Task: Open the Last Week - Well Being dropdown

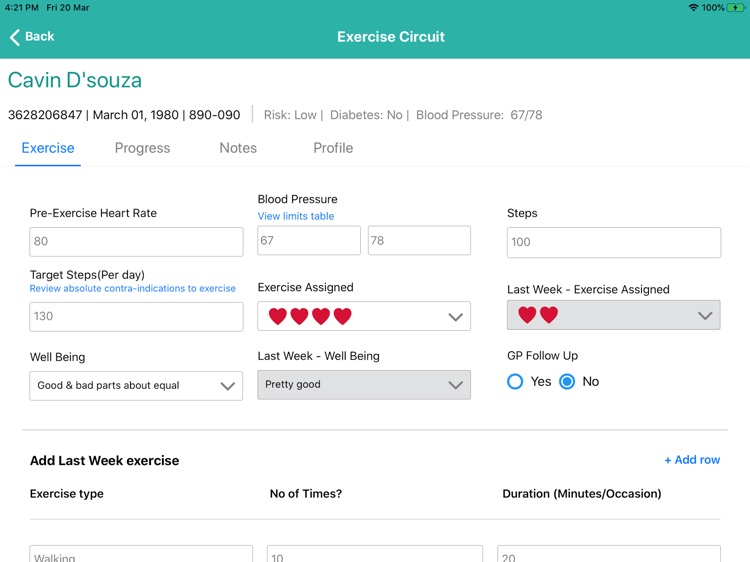Action: (364, 385)
